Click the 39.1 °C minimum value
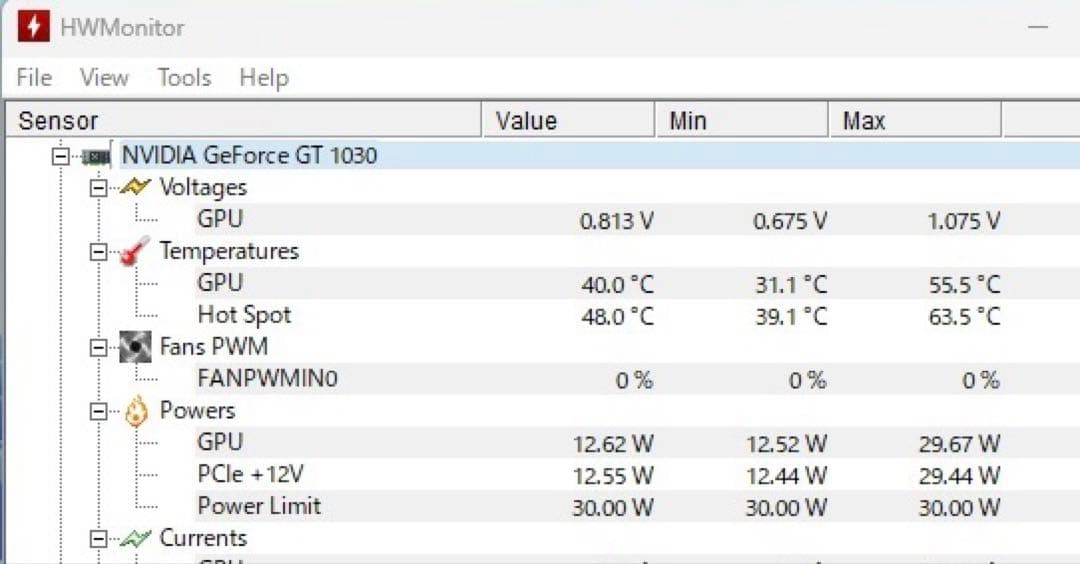The width and height of the screenshot is (1080, 564). 791,317
